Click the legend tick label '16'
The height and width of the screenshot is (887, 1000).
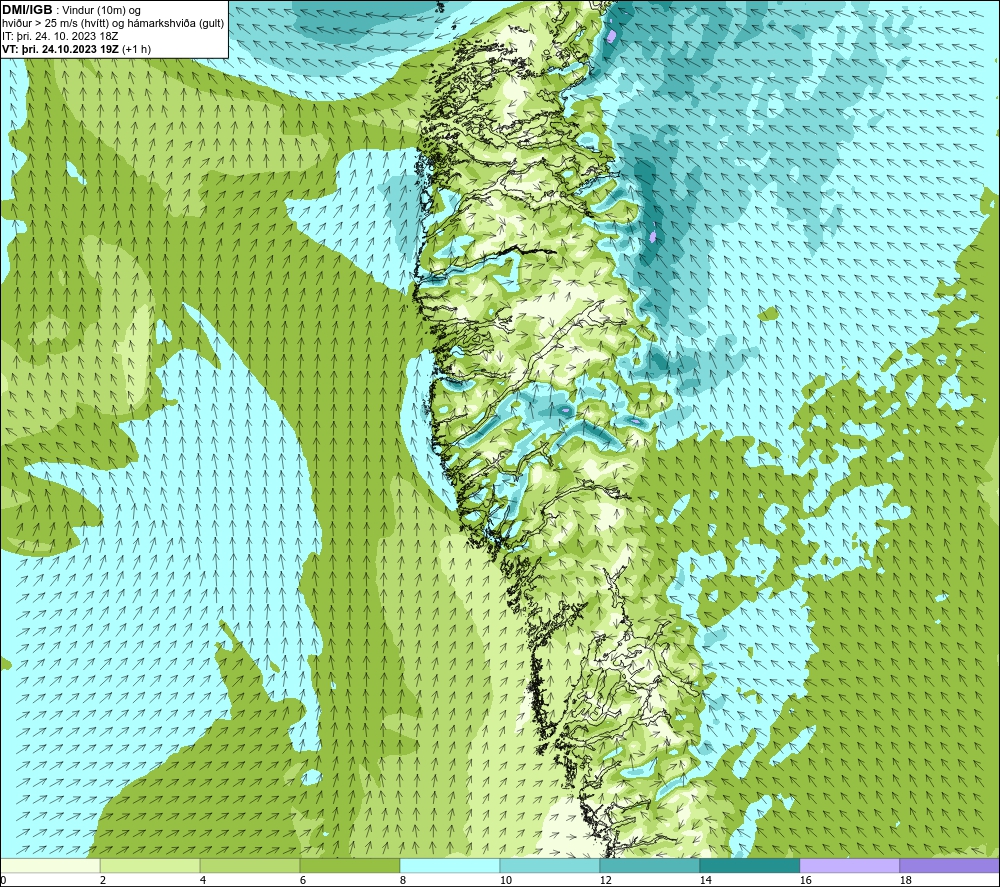pyautogui.click(x=805, y=880)
